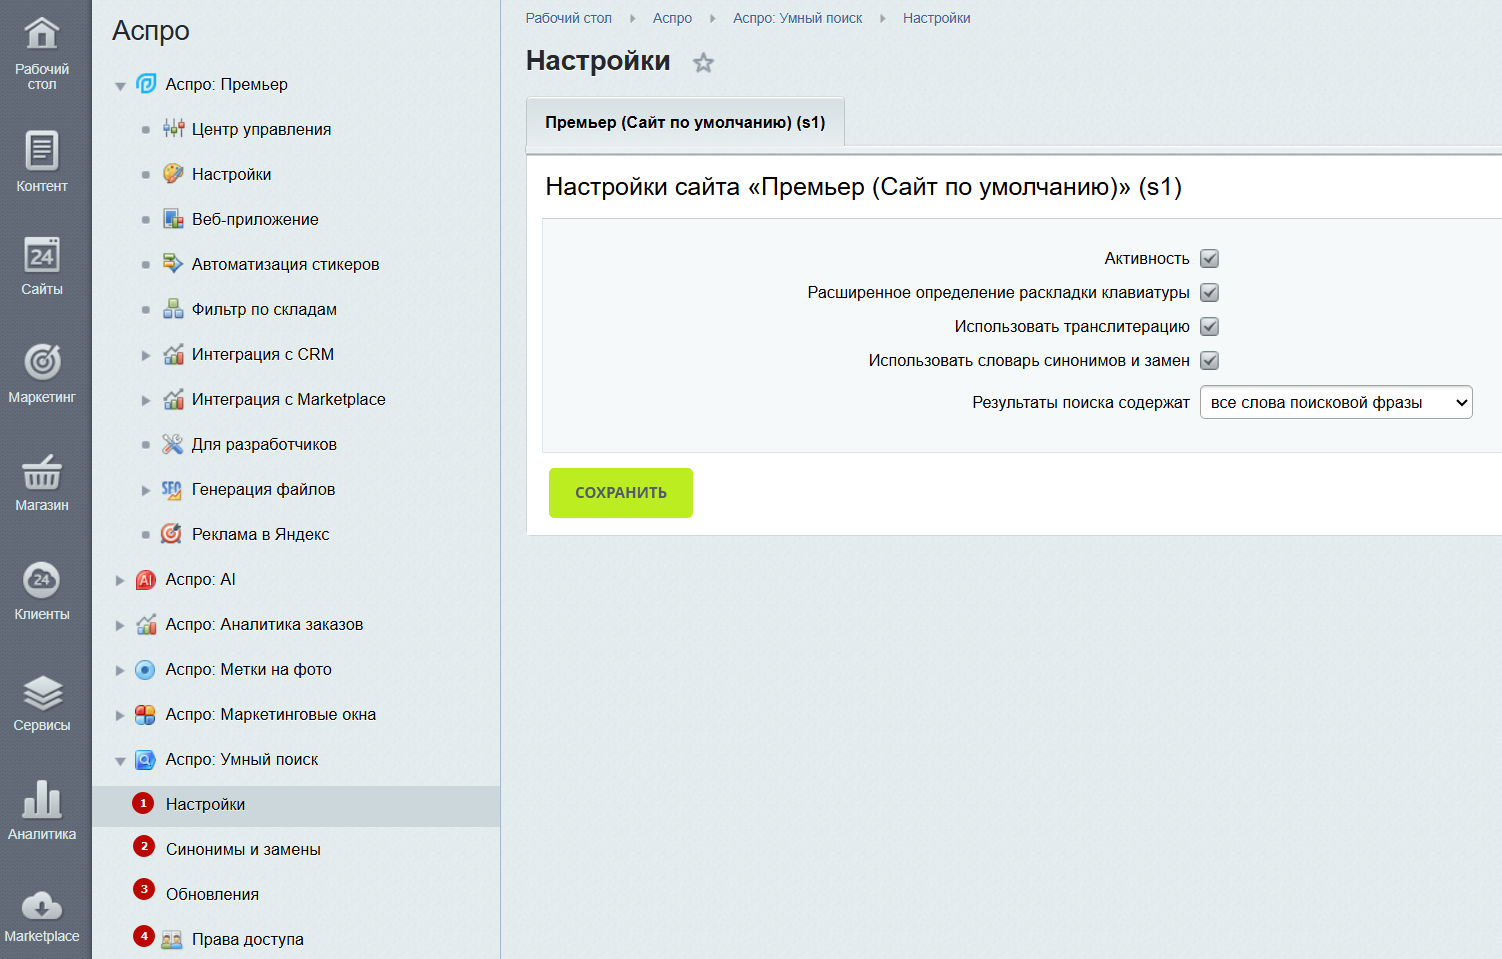Follow the Аспро breadcrumb link
Image resolution: width=1502 pixels, height=959 pixels.
[x=672, y=18]
